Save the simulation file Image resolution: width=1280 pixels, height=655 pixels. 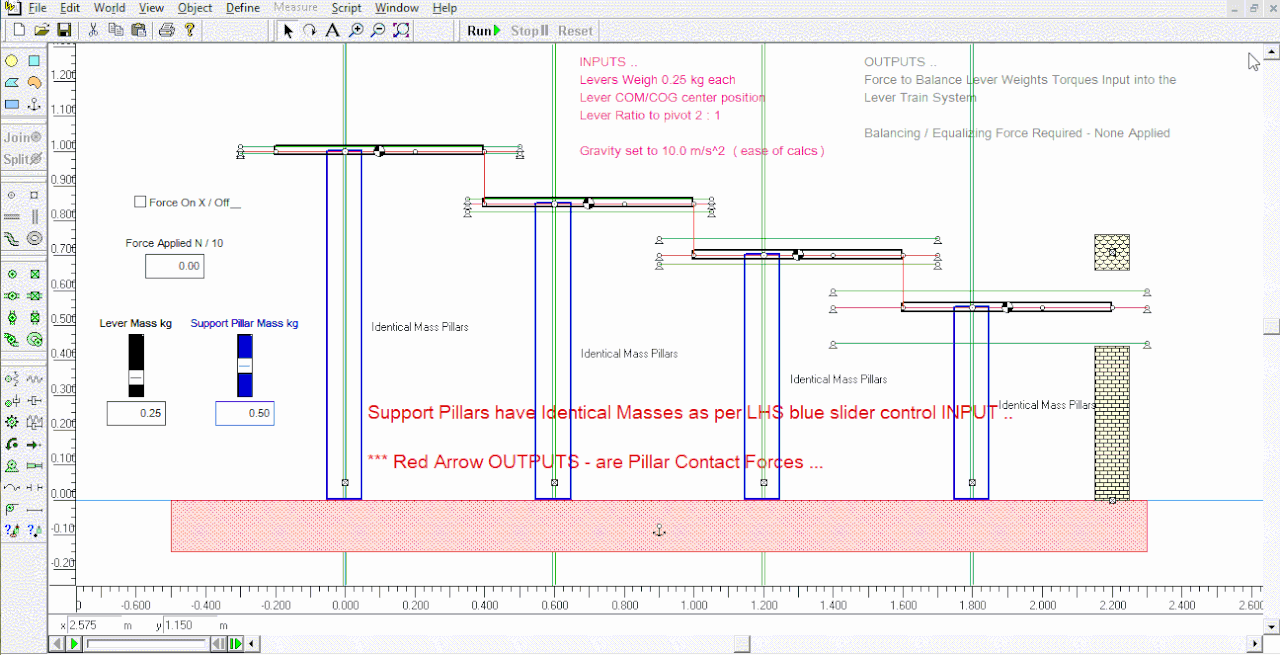point(63,30)
